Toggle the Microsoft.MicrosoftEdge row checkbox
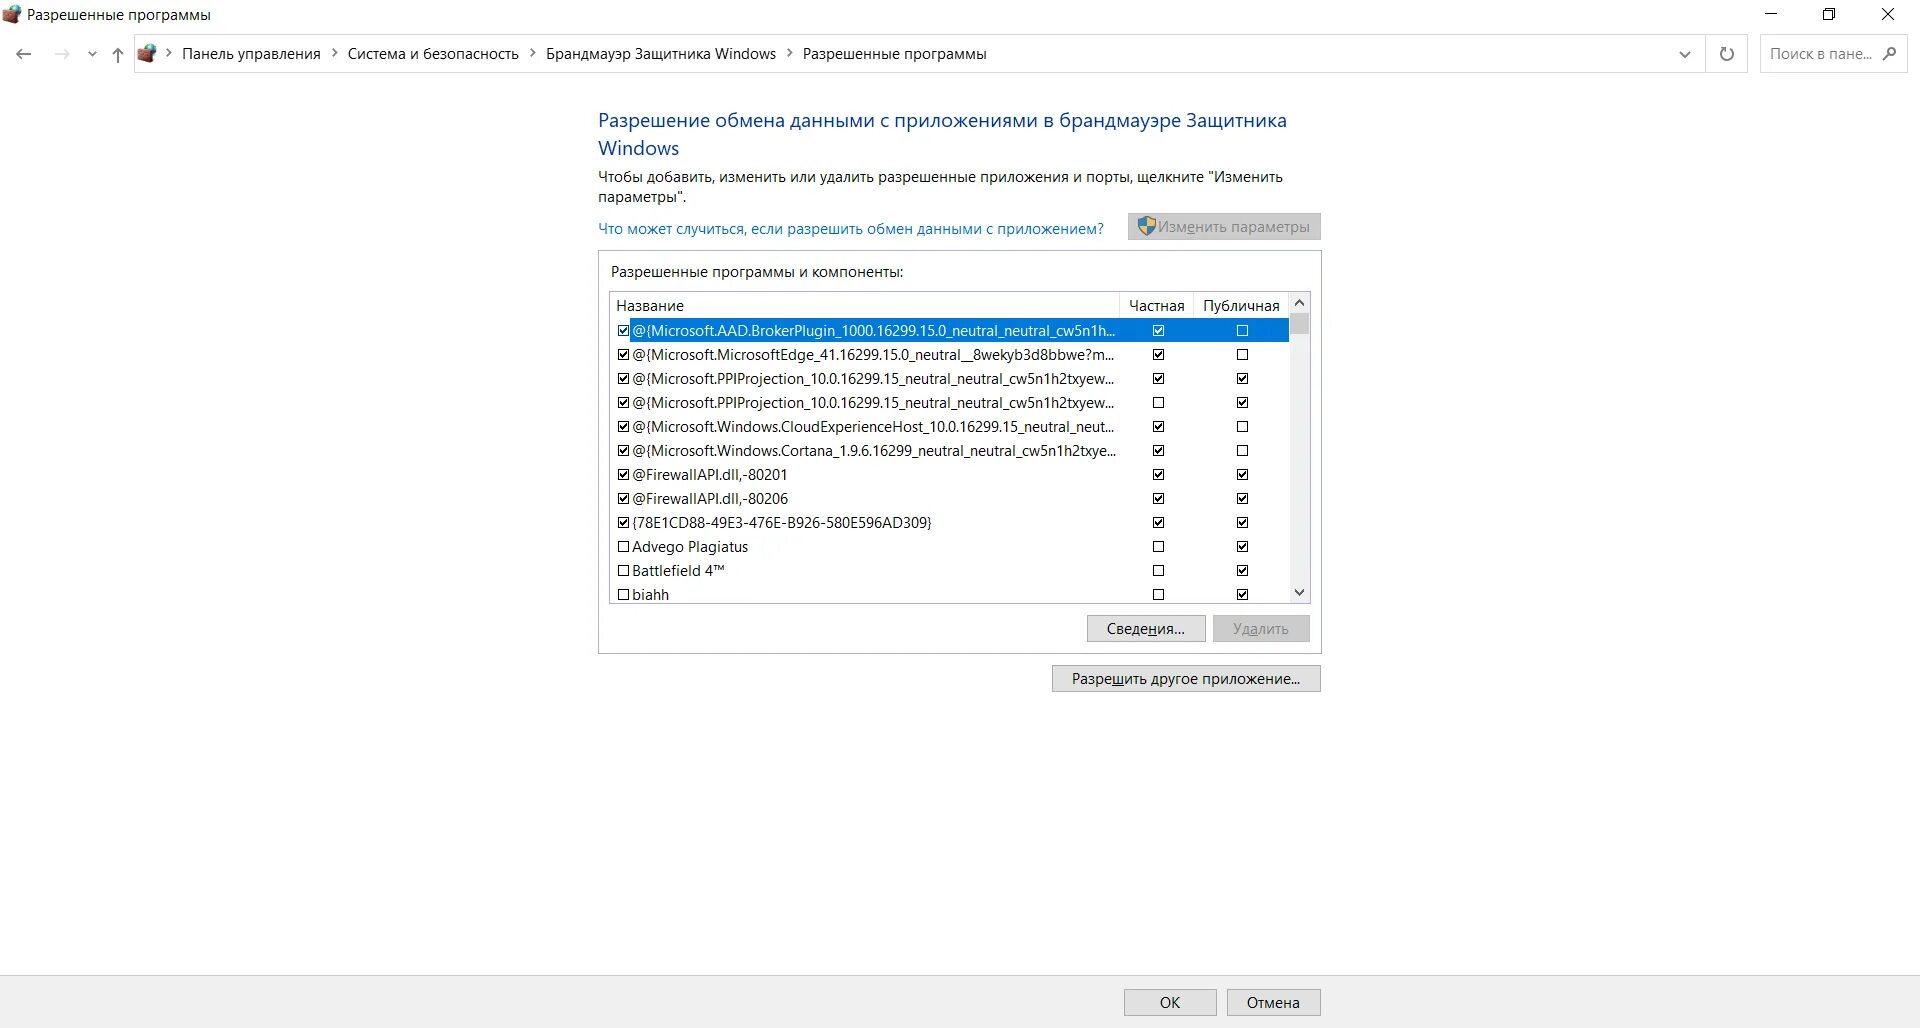The height and width of the screenshot is (1028, 1920). tap(623, 355)
